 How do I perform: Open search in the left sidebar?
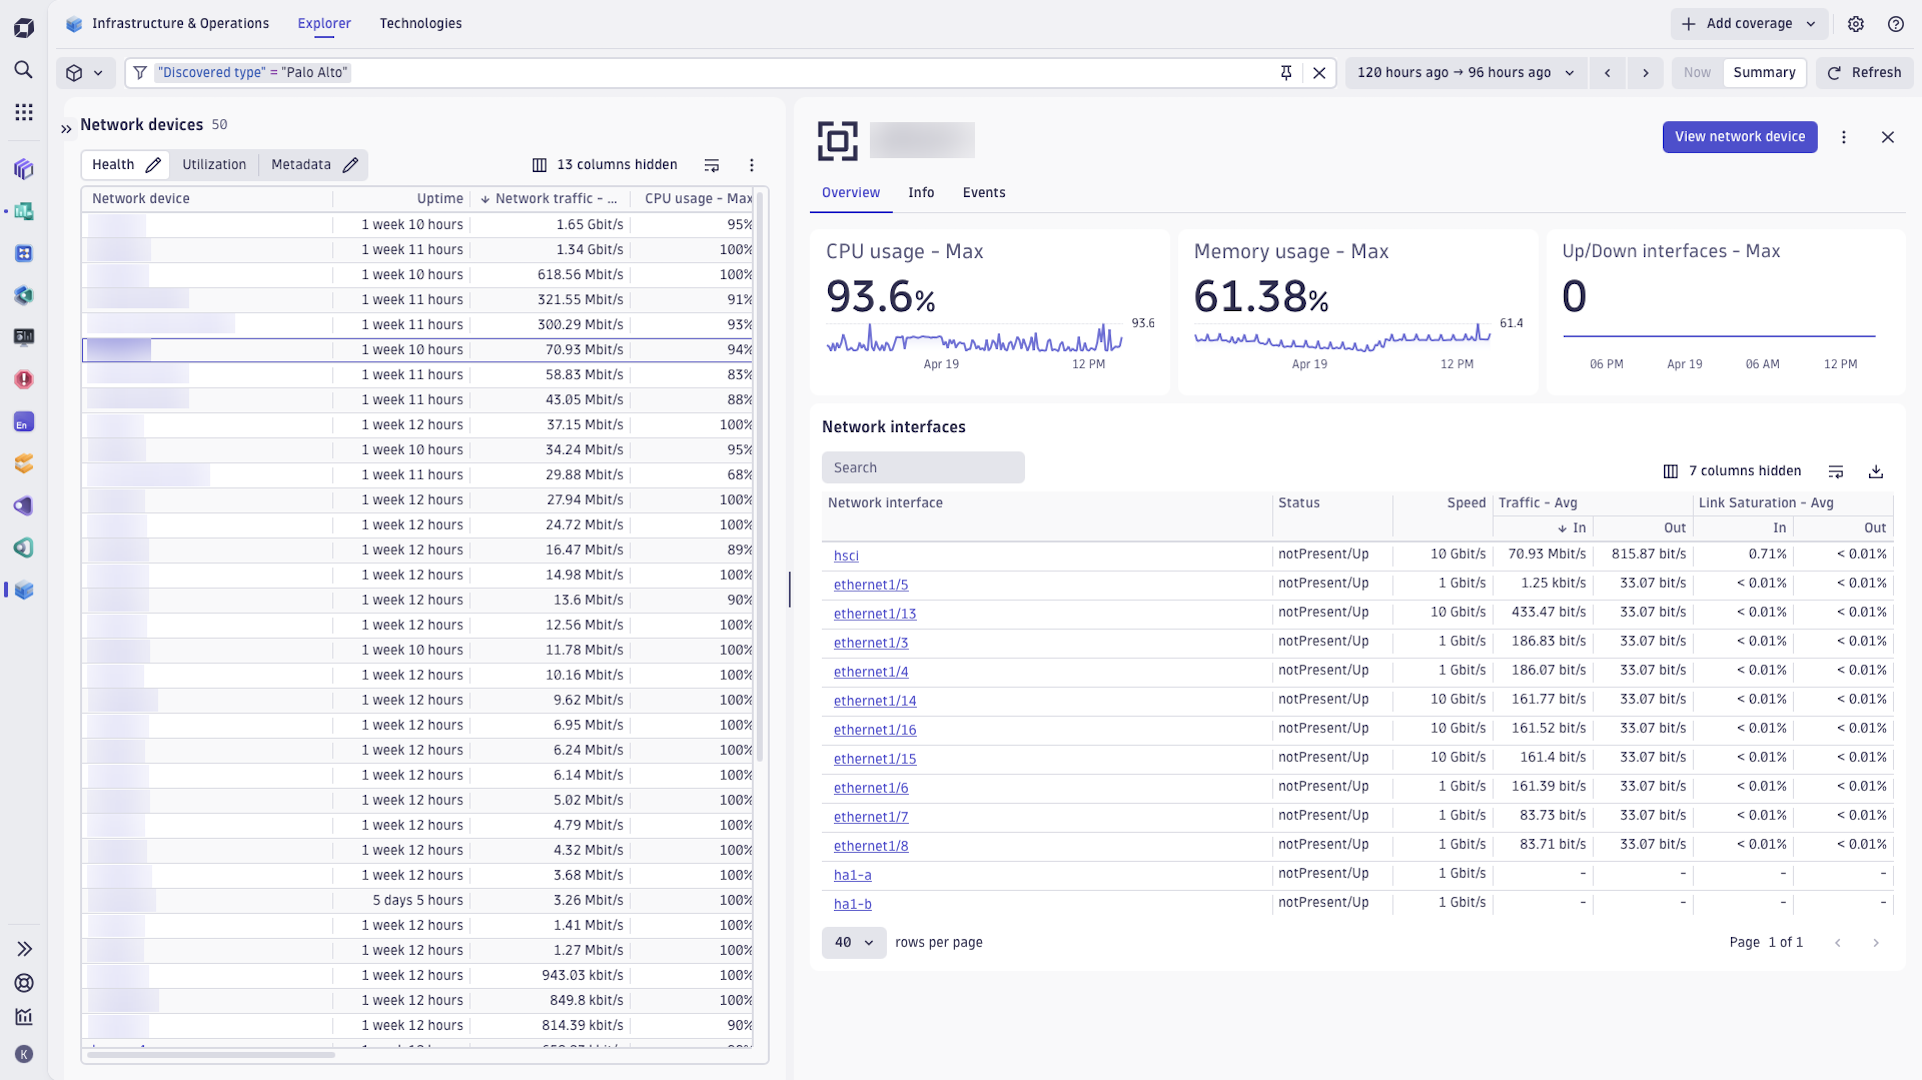(x=24, y=70)
